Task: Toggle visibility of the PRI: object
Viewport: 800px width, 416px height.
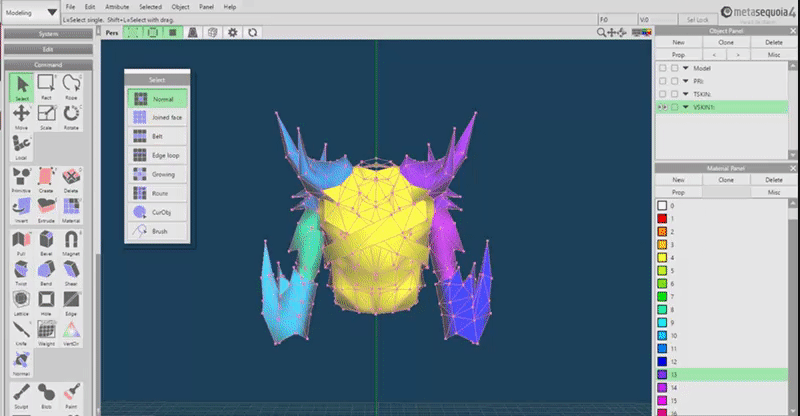Action: (x=662, y=81)
